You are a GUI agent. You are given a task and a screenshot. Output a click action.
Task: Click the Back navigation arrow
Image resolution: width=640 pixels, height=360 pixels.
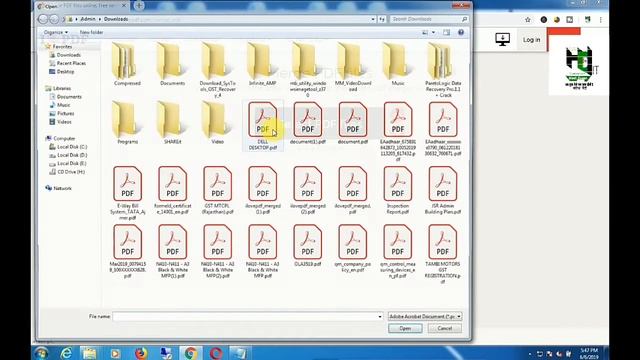coord(43,19)
